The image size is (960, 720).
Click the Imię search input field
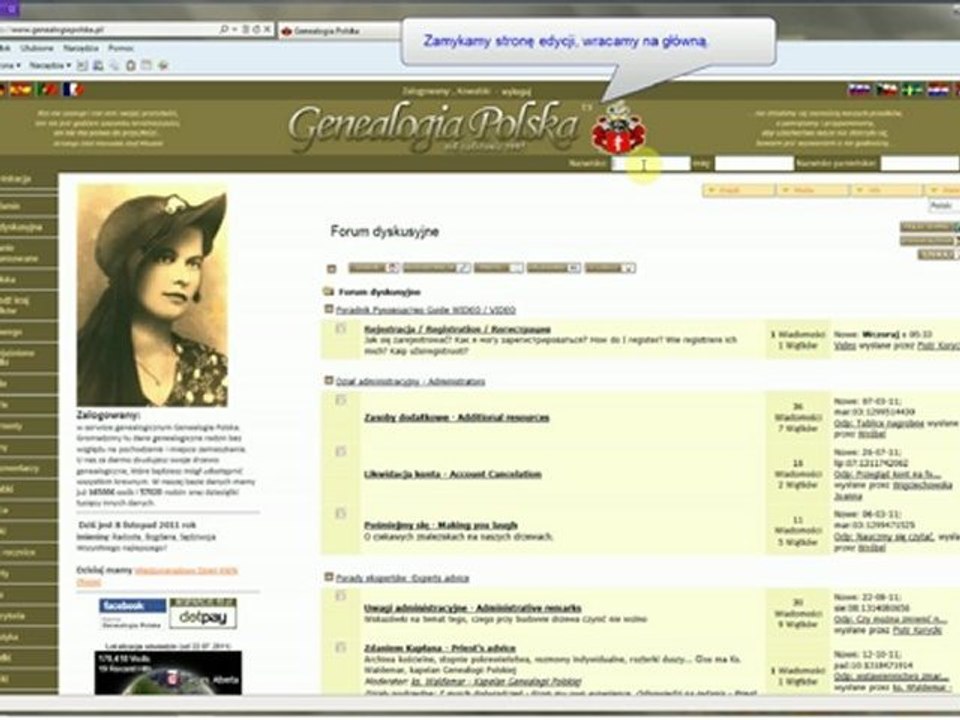[754, 163]
